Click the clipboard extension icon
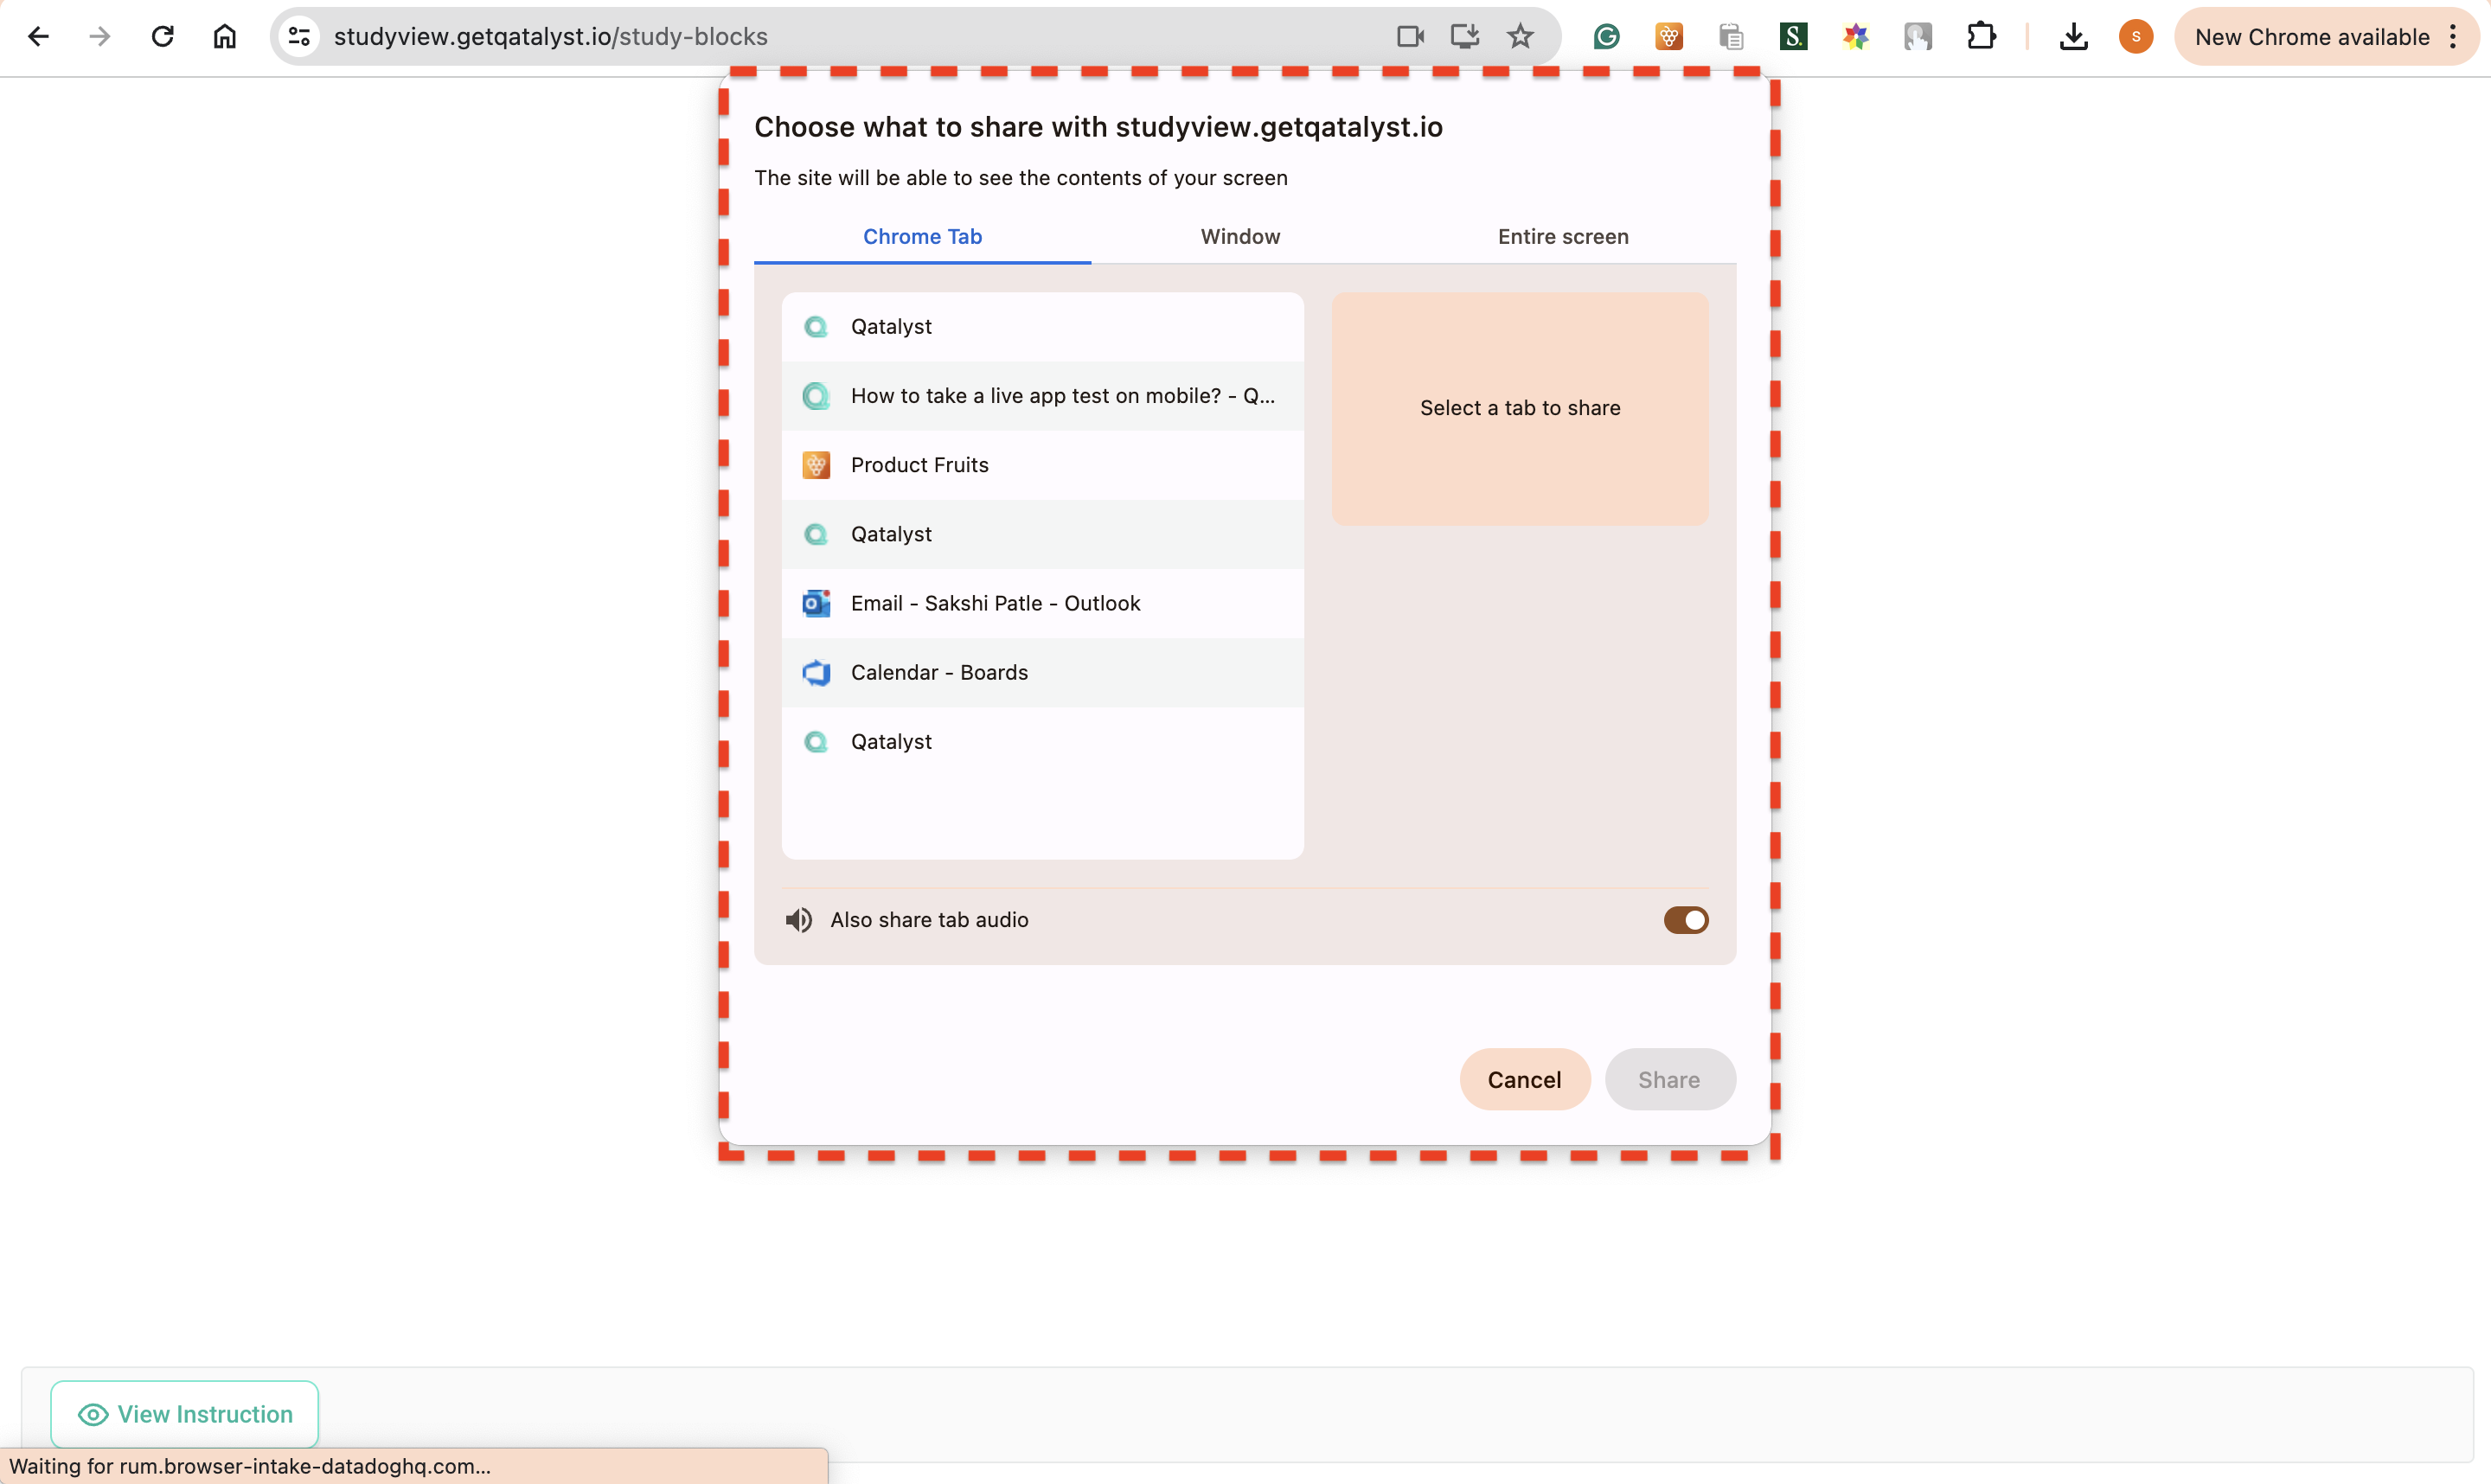2491x1484 pixels. pyautogui.click(x=1731, y=37)
